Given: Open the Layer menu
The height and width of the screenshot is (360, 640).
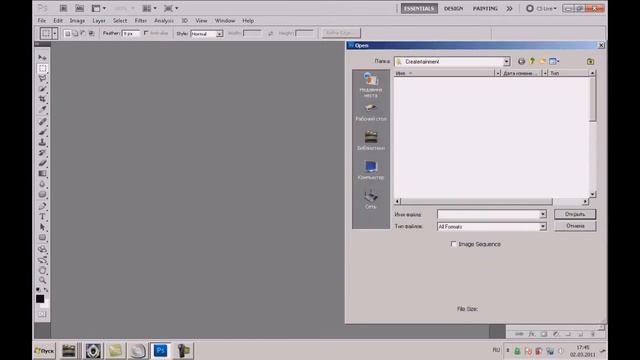Looking at the screenshot, I should point(99,20).
